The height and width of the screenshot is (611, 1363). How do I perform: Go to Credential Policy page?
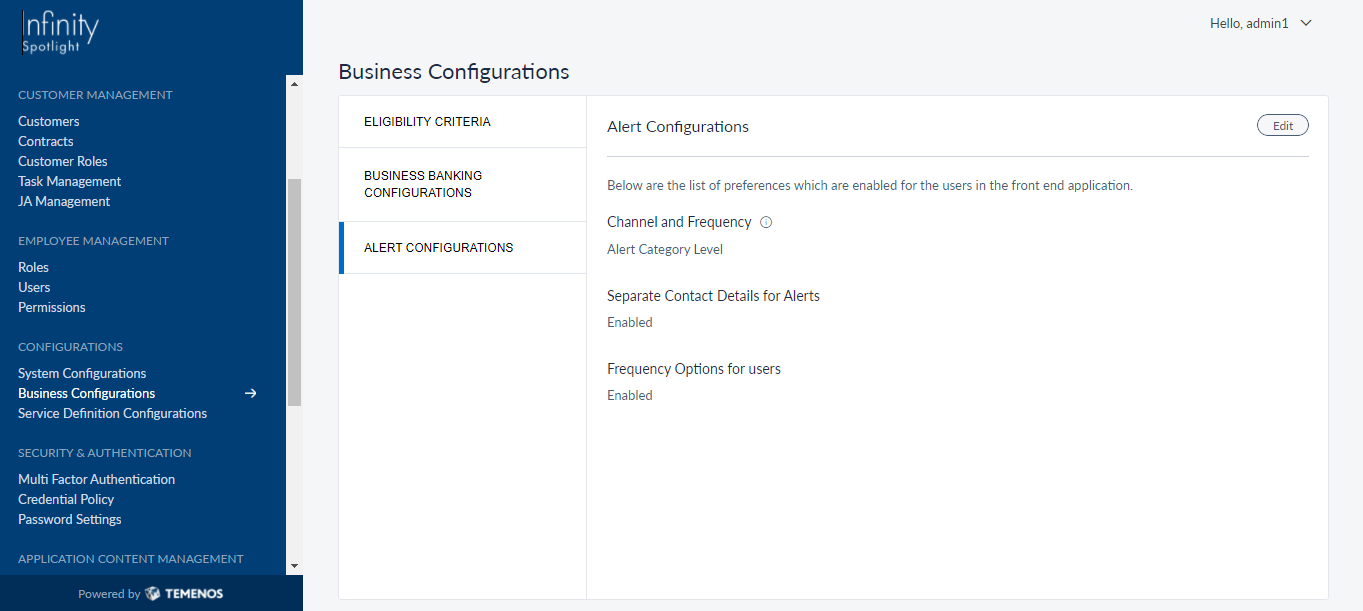pyautogui.click(x=66, y=499)
